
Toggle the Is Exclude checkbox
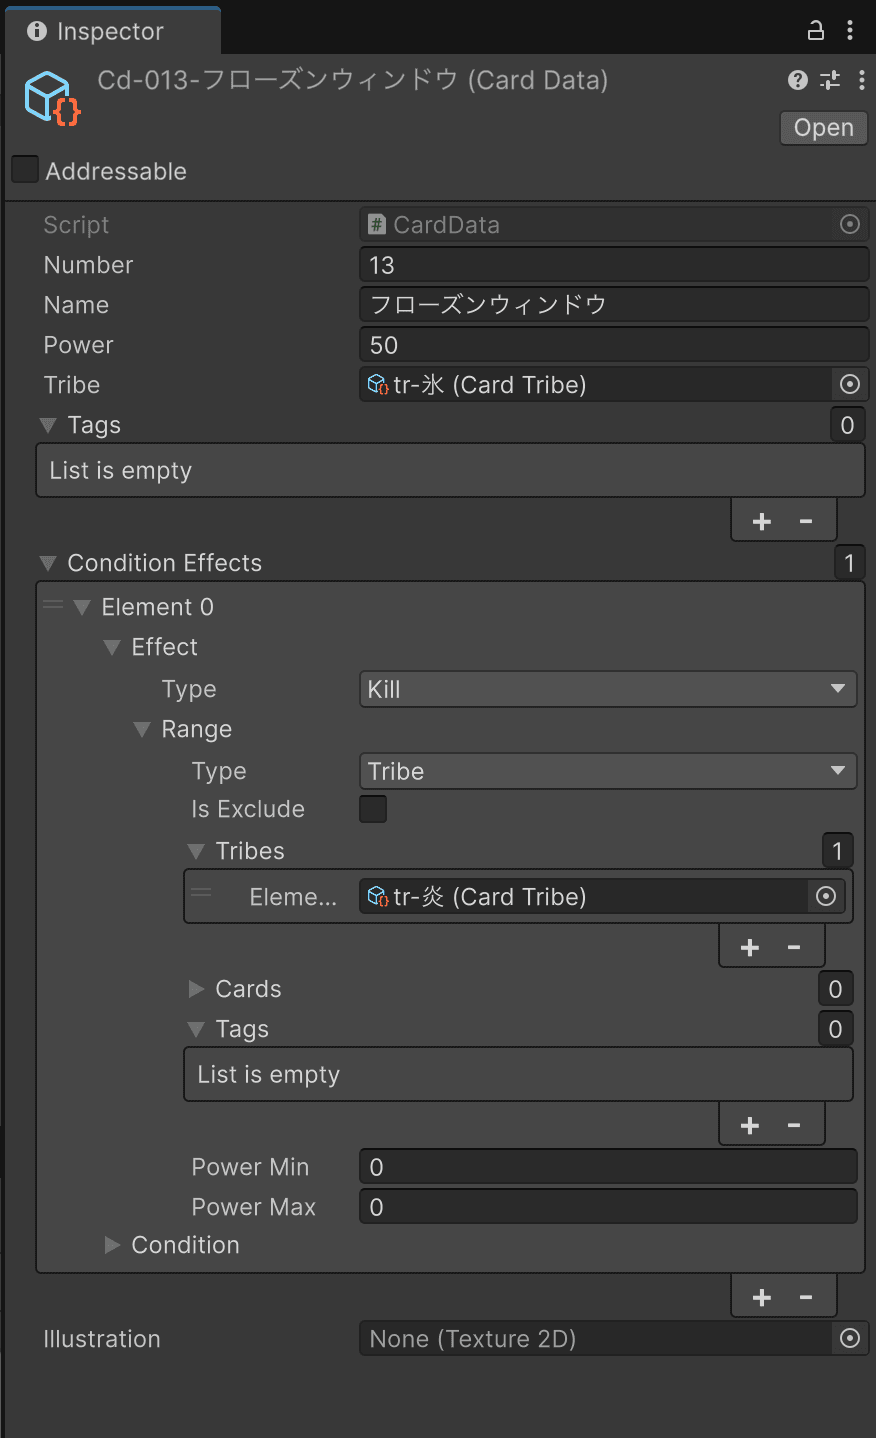[x=373, y=809]
